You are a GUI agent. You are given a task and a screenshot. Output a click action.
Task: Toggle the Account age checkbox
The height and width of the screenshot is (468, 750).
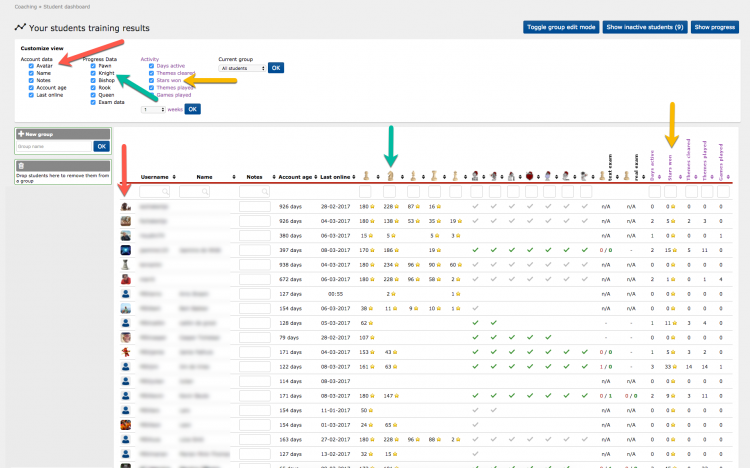point(31,88)
